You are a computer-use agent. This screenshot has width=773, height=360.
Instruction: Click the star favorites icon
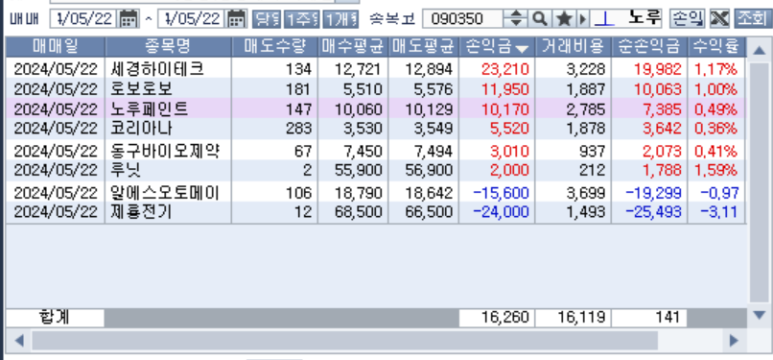coord(564,19)
